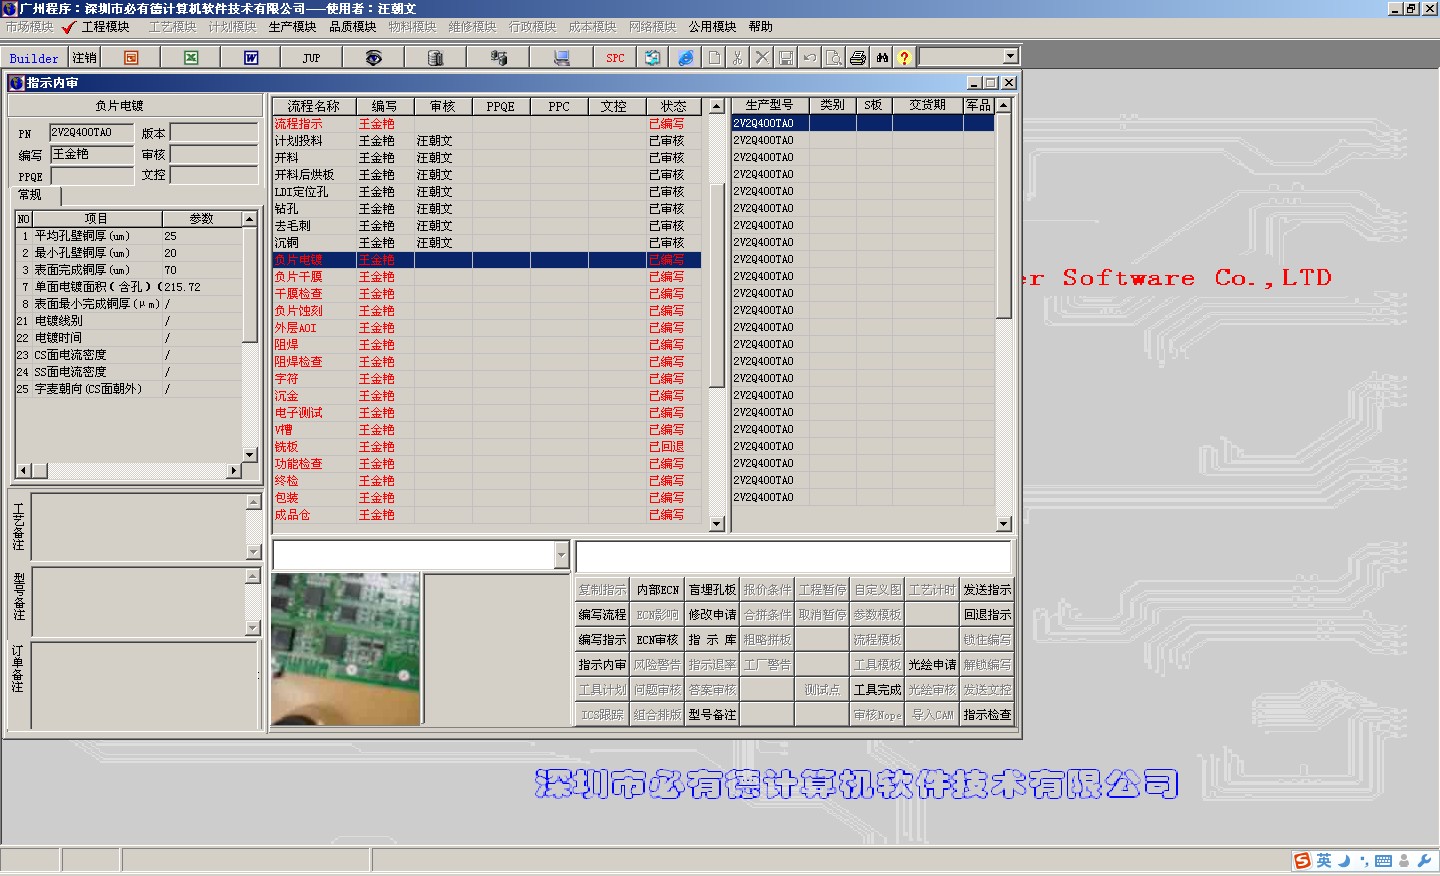Click the 发送指示 button
The height and width of the screenshot is (876, 1440).
pos(987,590)
